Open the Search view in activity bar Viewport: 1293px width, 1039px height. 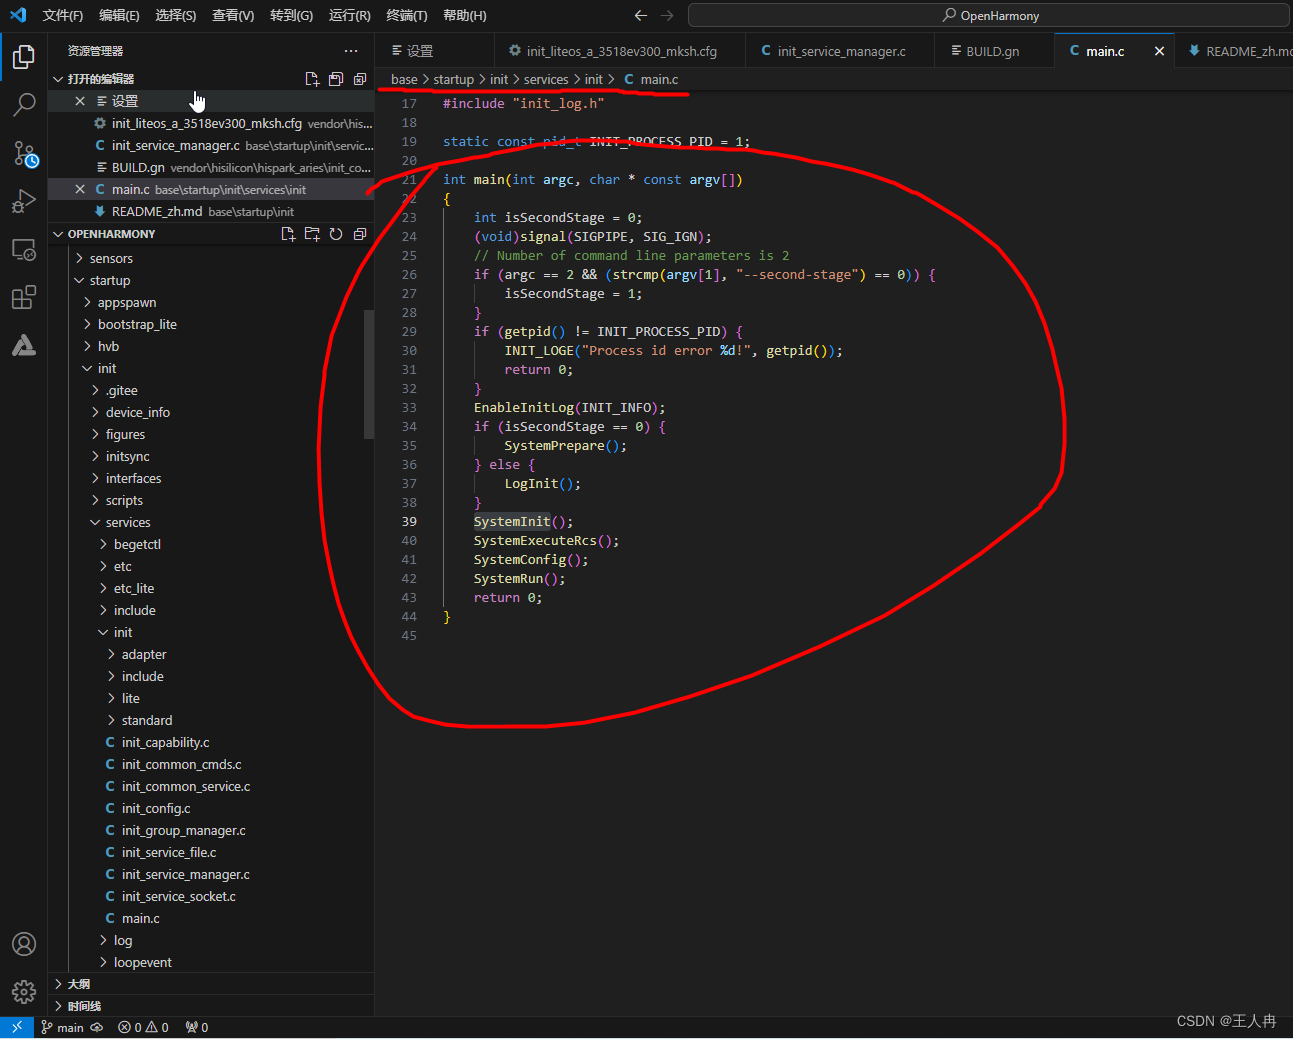coord(24,105)
